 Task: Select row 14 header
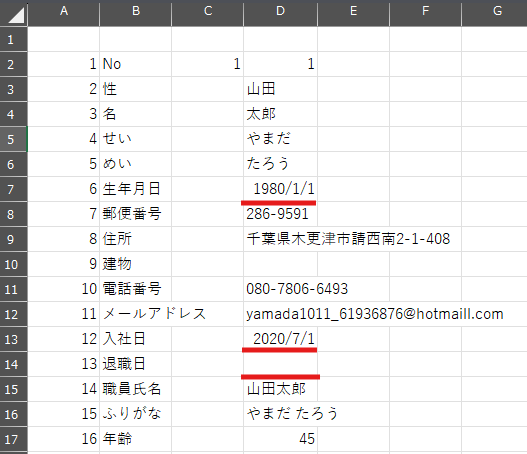click(13, 364)
